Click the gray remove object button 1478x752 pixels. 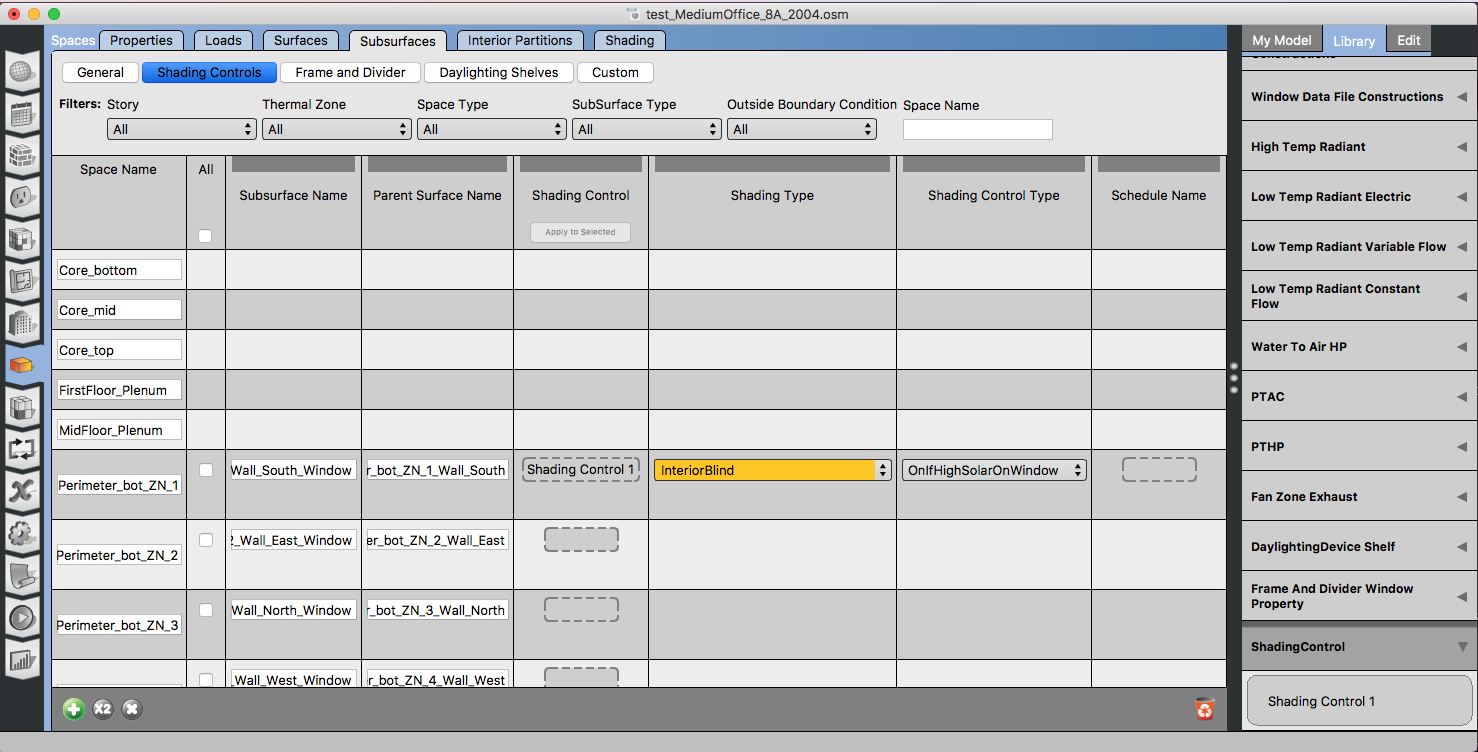[132, 709]
